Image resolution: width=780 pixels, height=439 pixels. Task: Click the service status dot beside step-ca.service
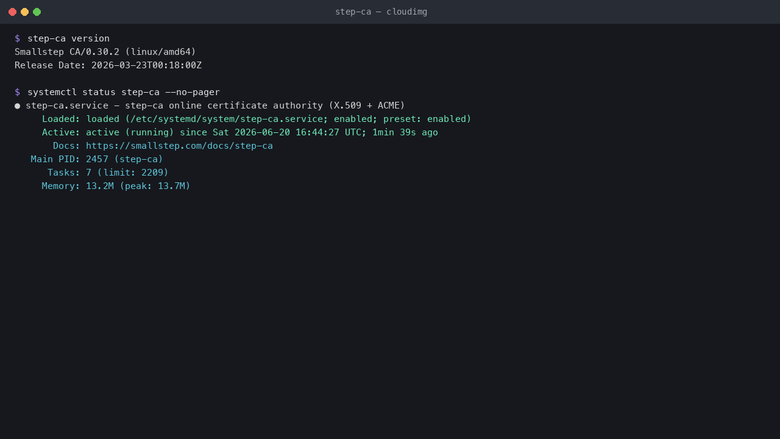17,106
